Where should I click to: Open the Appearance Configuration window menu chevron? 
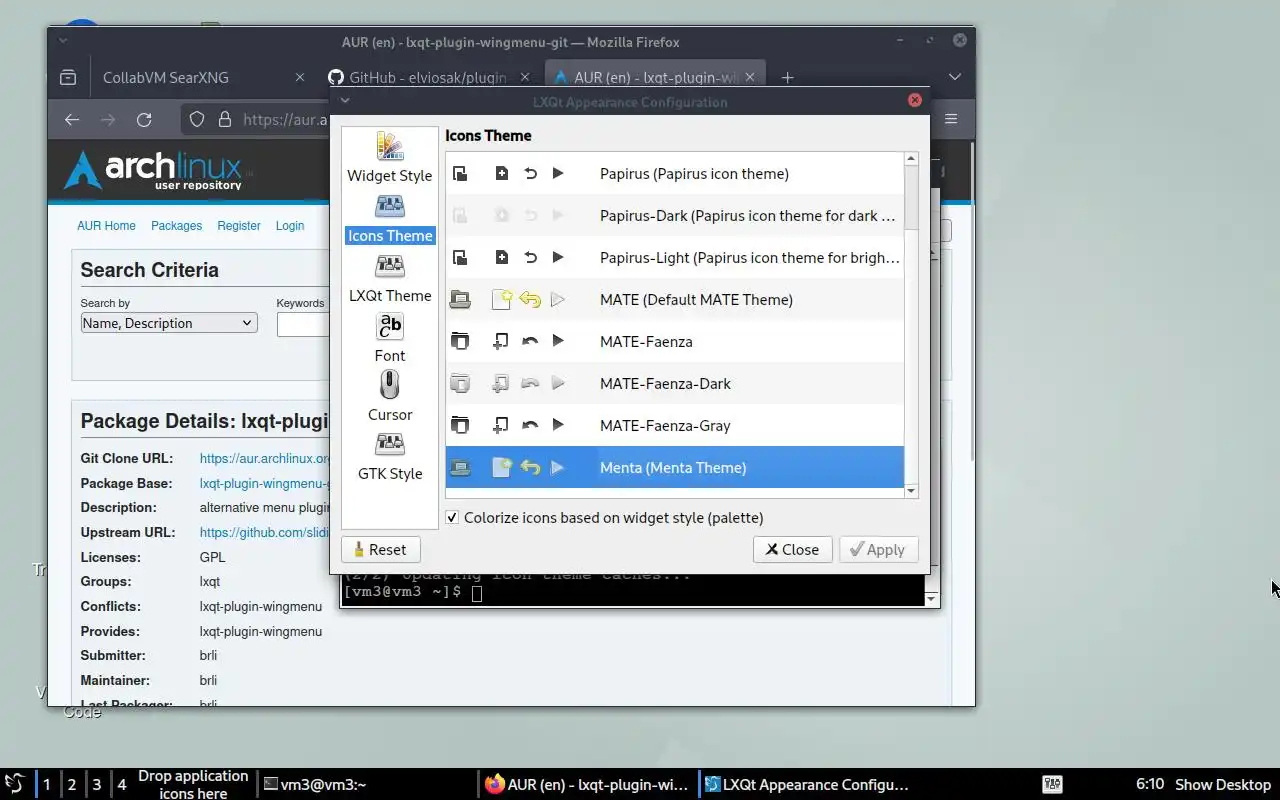pos(345,101)
